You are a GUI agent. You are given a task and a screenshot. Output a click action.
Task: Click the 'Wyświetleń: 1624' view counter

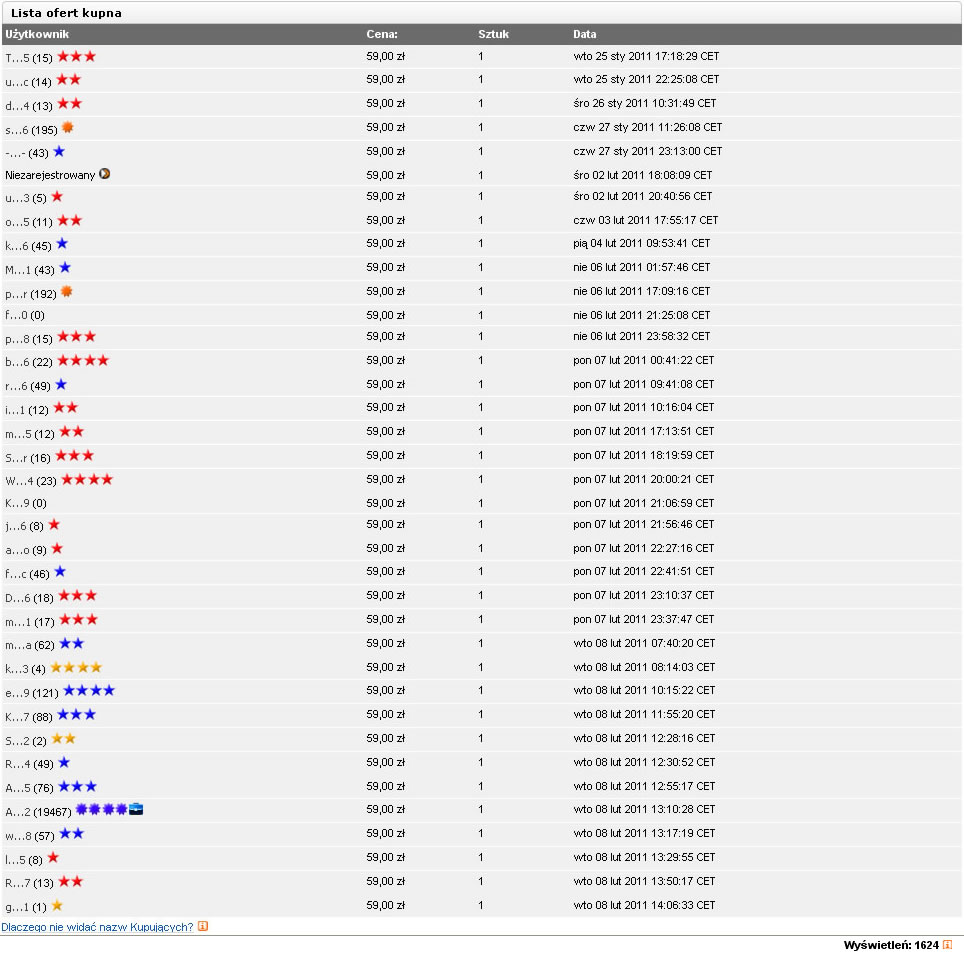(891, 945)
